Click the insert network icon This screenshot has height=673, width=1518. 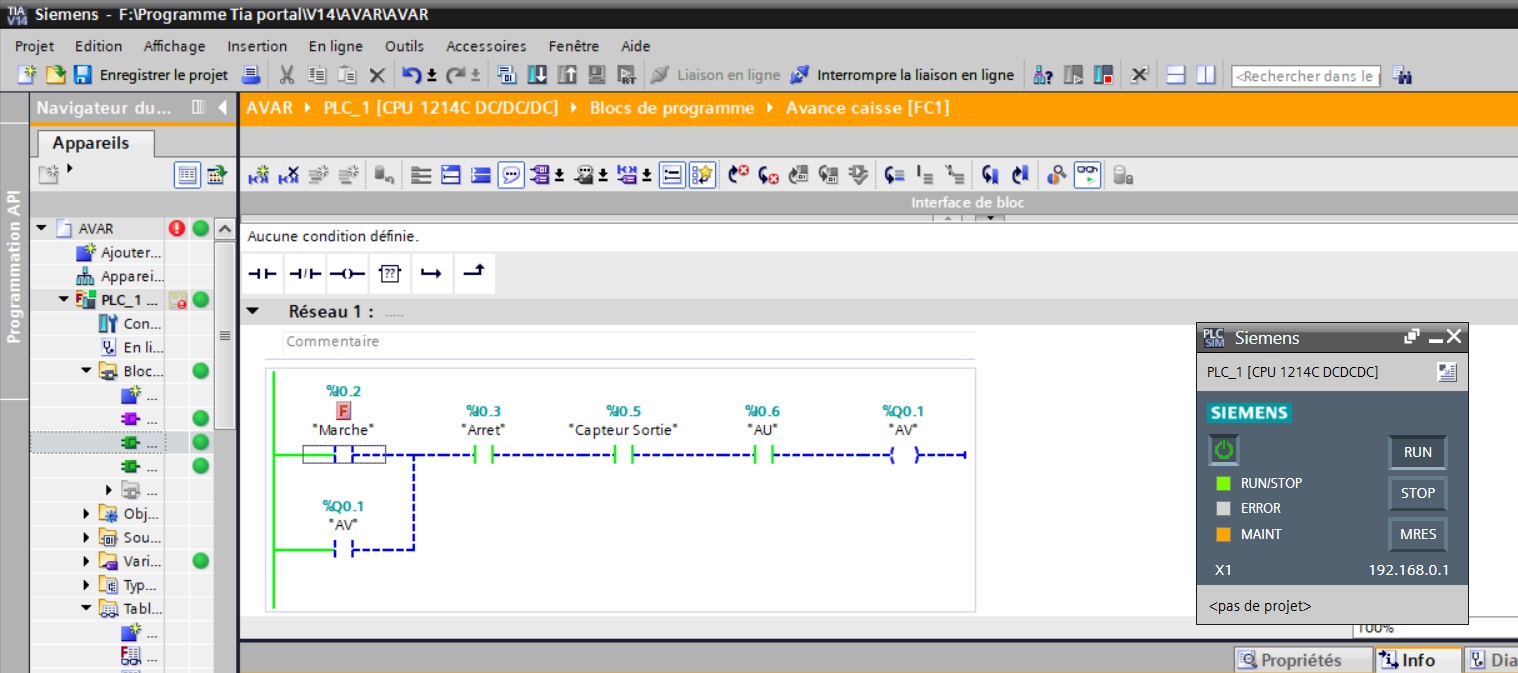(259, 176)
